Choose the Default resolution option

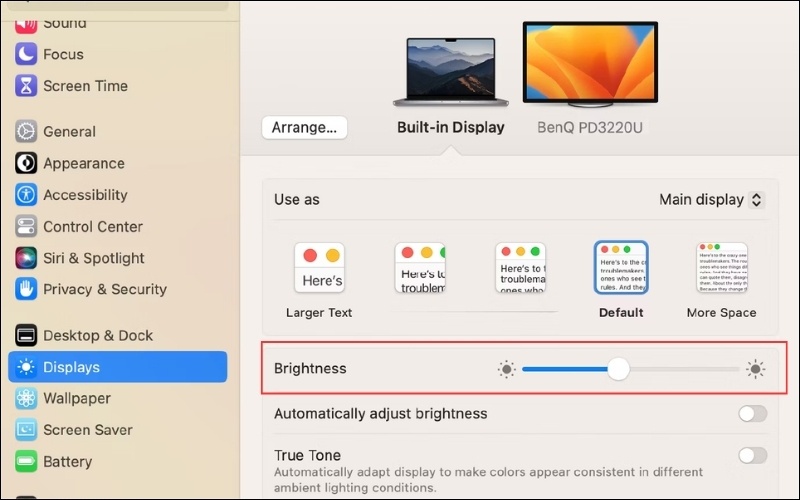[621, 268]
